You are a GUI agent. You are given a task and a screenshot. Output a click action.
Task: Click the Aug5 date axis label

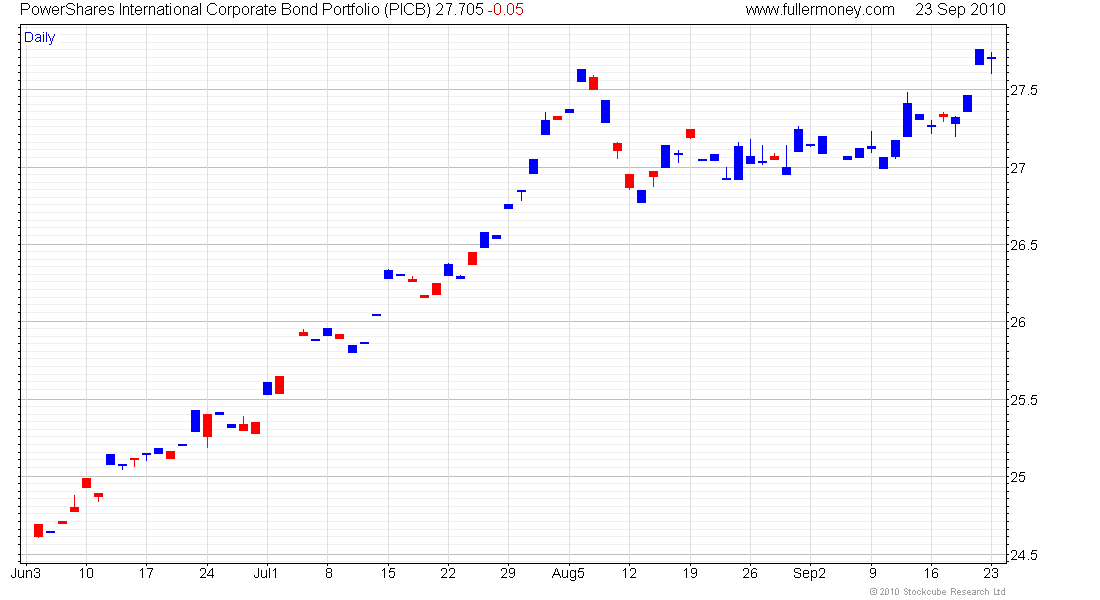(x=568, y=573)
